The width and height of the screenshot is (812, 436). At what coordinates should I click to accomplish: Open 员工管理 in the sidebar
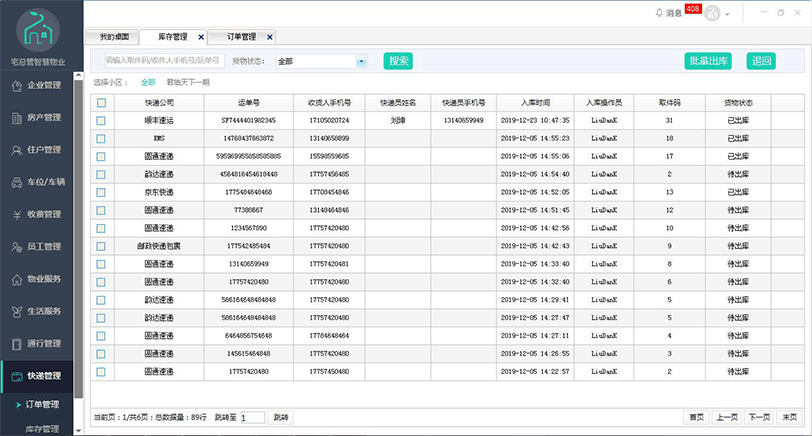coord(36,247)
